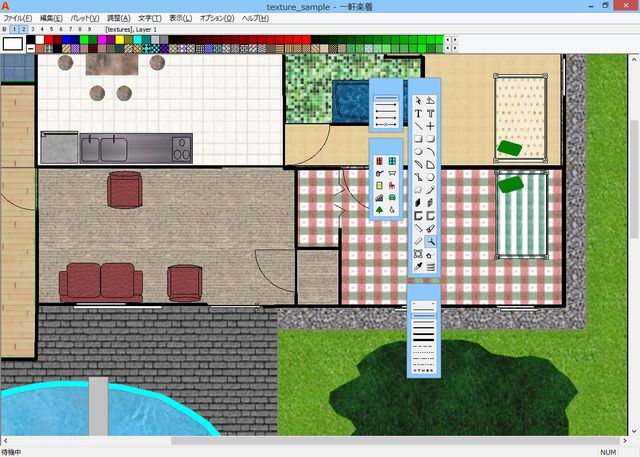Pick the green tree parts icon

point(379,210)
